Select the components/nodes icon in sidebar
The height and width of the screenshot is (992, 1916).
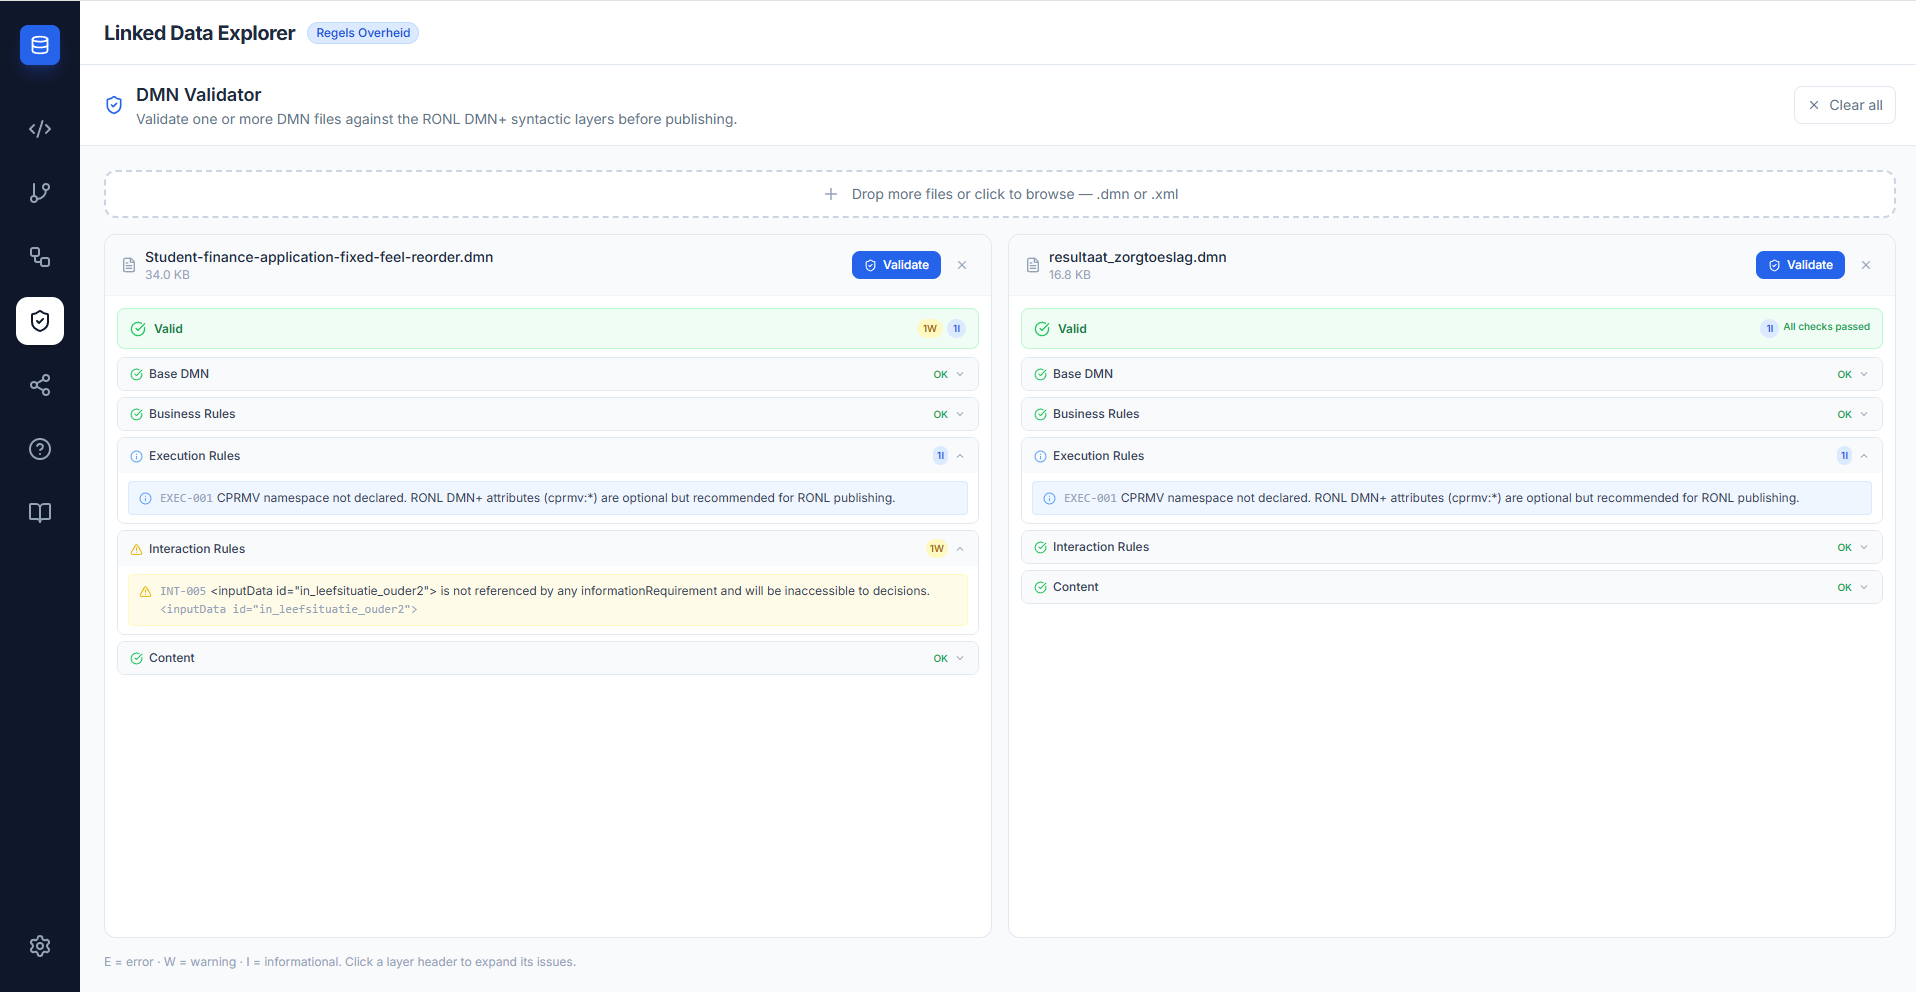[x=40, y=257]
